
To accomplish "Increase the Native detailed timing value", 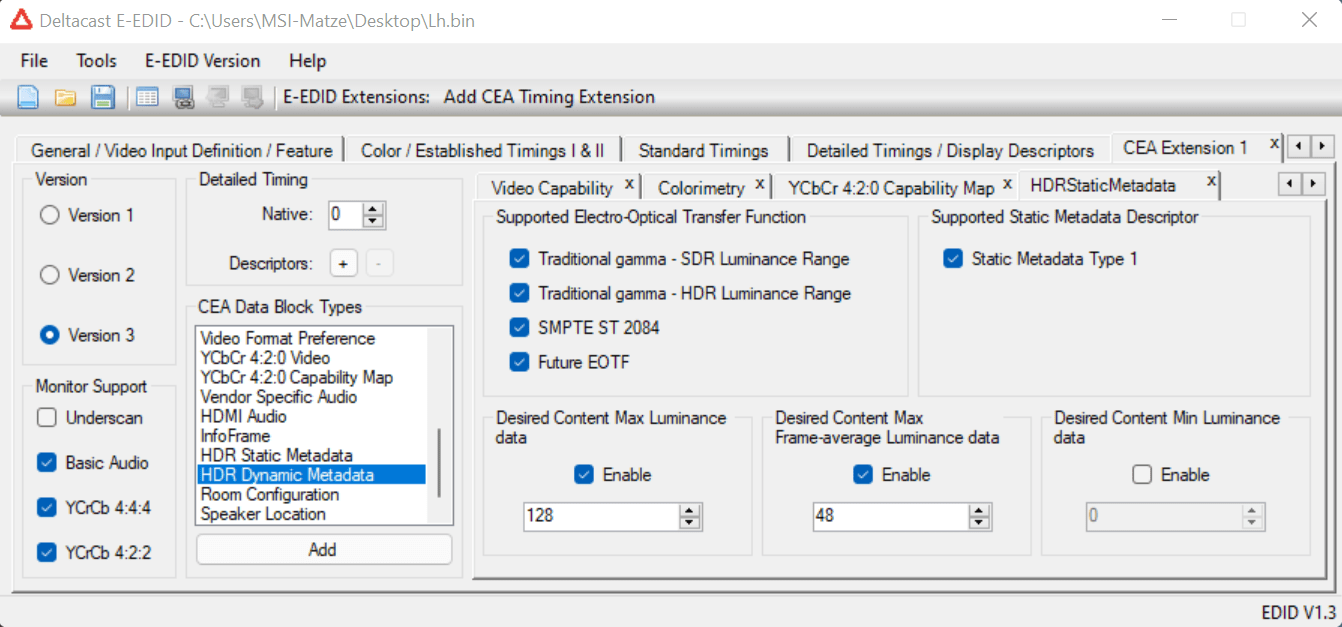I will (373, 209).
